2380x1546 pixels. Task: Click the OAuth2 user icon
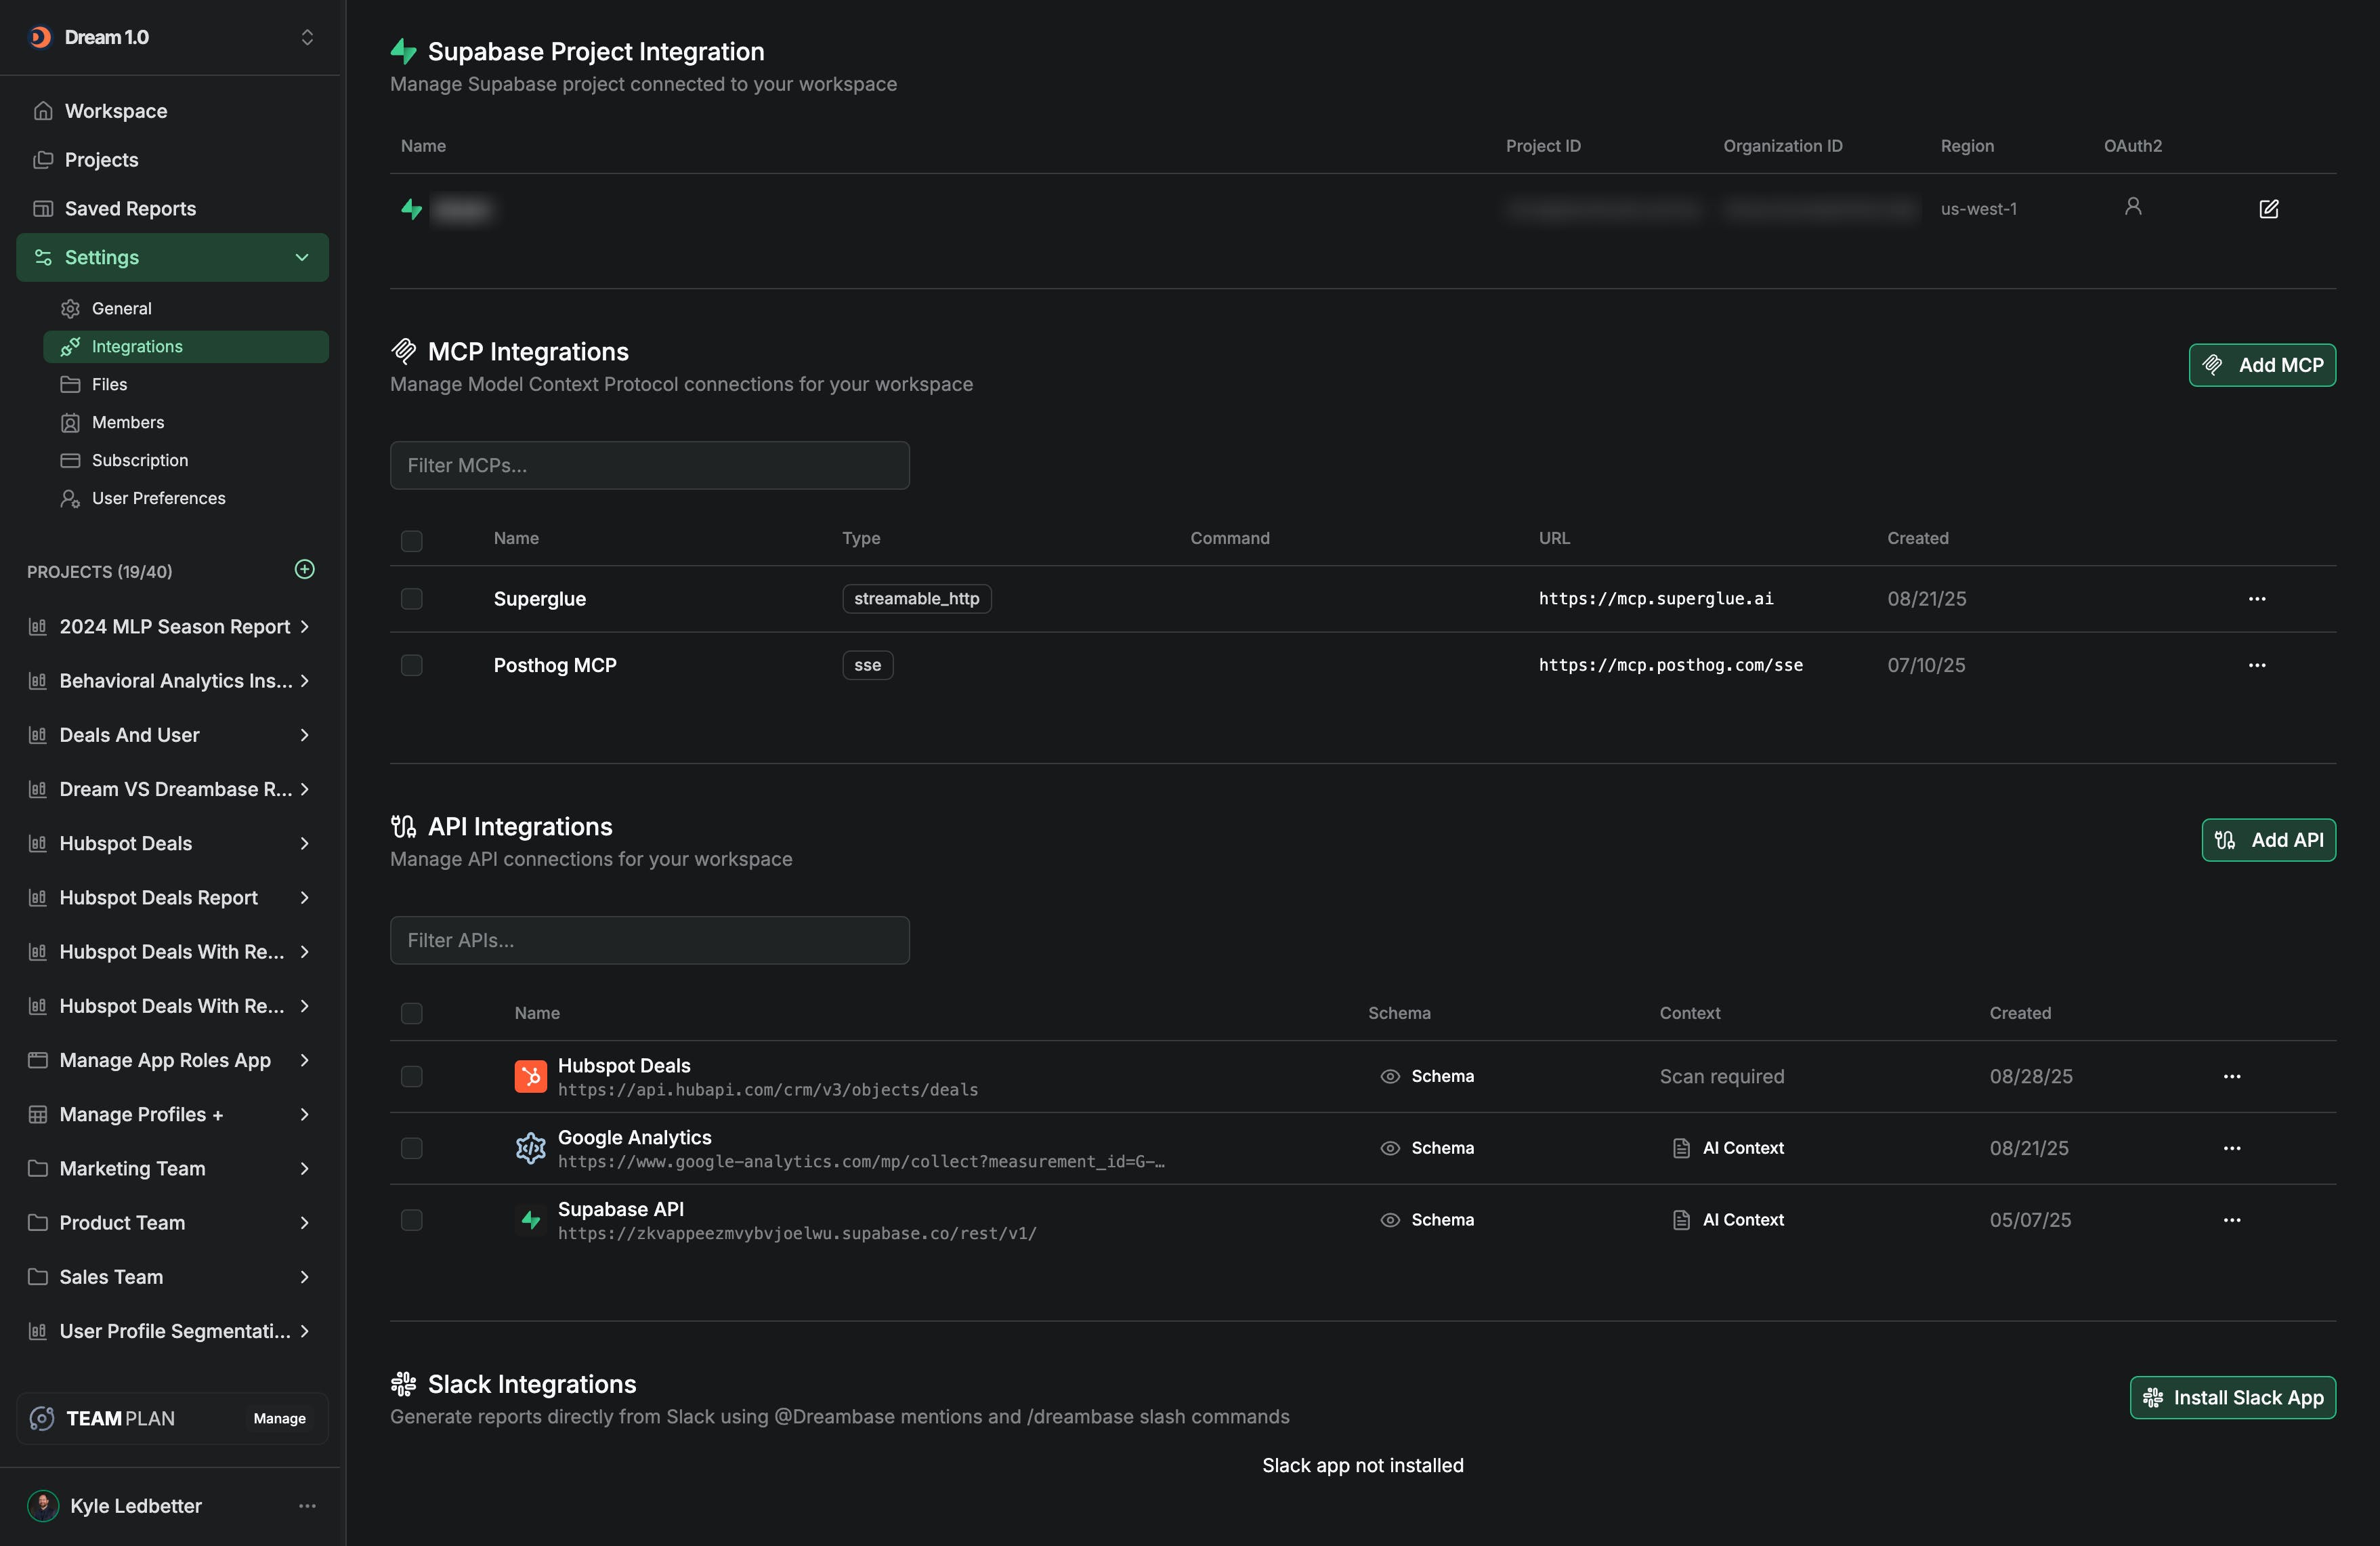click(x=2132, y=207)
